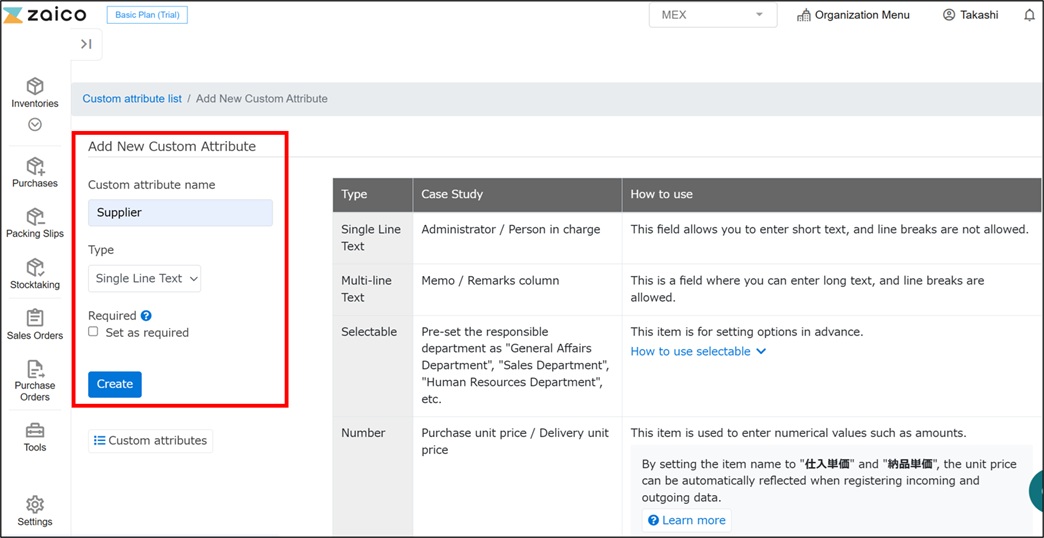Expand the chevron under Inventories
This screenshot has width=1044, height=538.
point(35,125)
